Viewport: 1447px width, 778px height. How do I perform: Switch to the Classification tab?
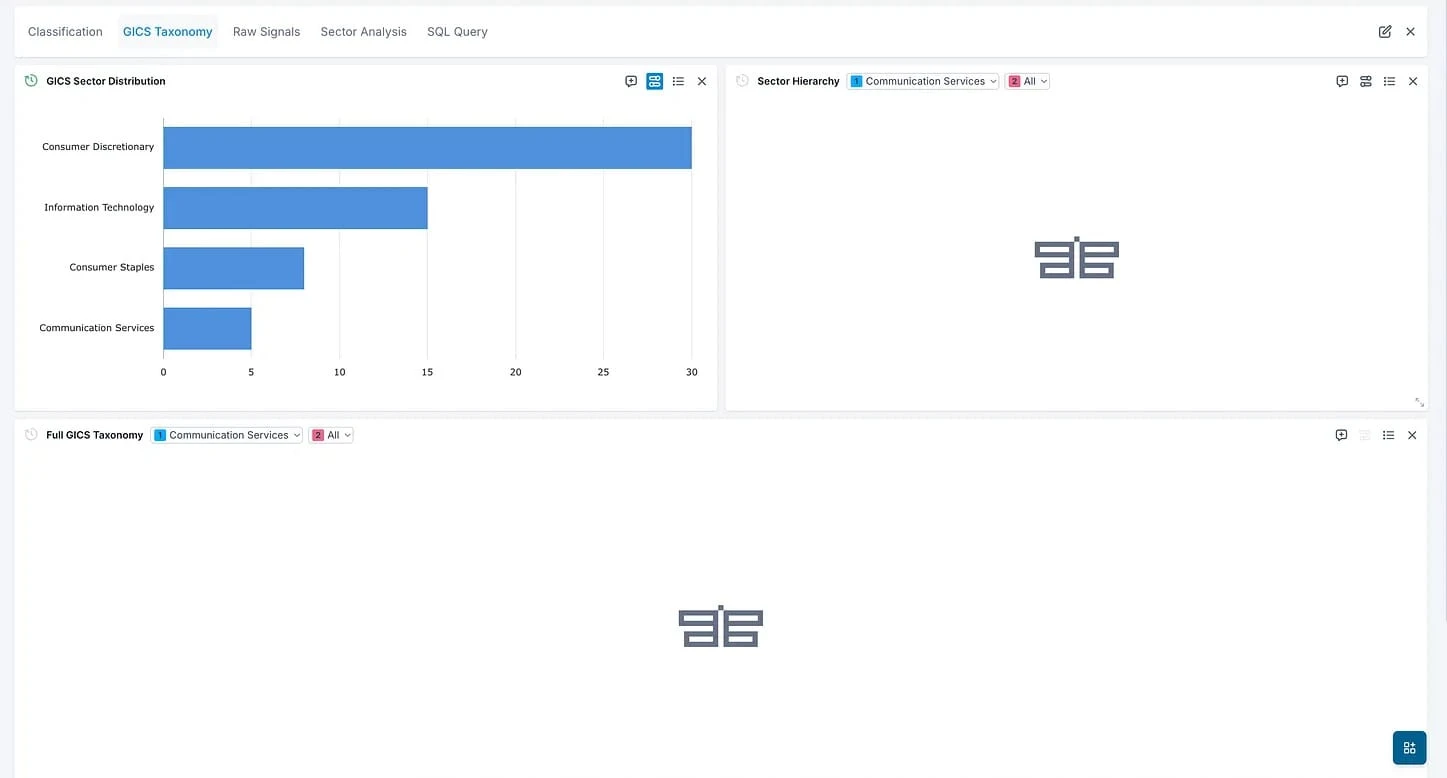point(64,31)
